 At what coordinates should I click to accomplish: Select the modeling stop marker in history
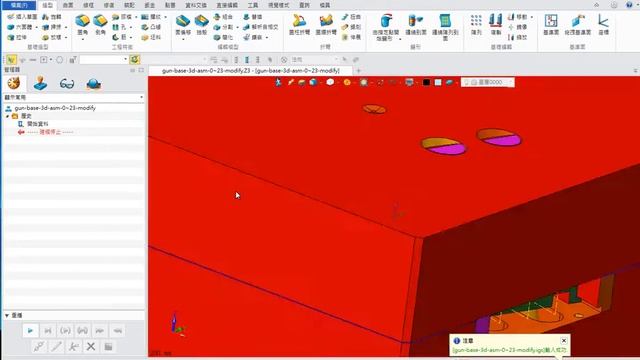click(x=46, y=132)
